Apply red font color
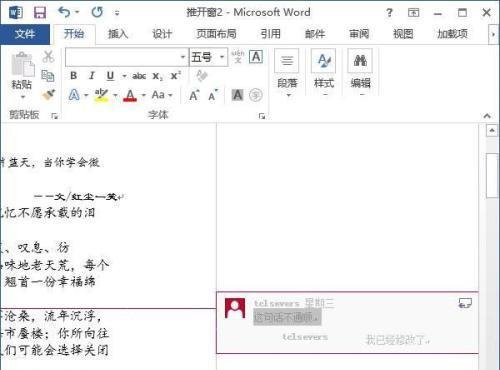 tap(130, 95)
